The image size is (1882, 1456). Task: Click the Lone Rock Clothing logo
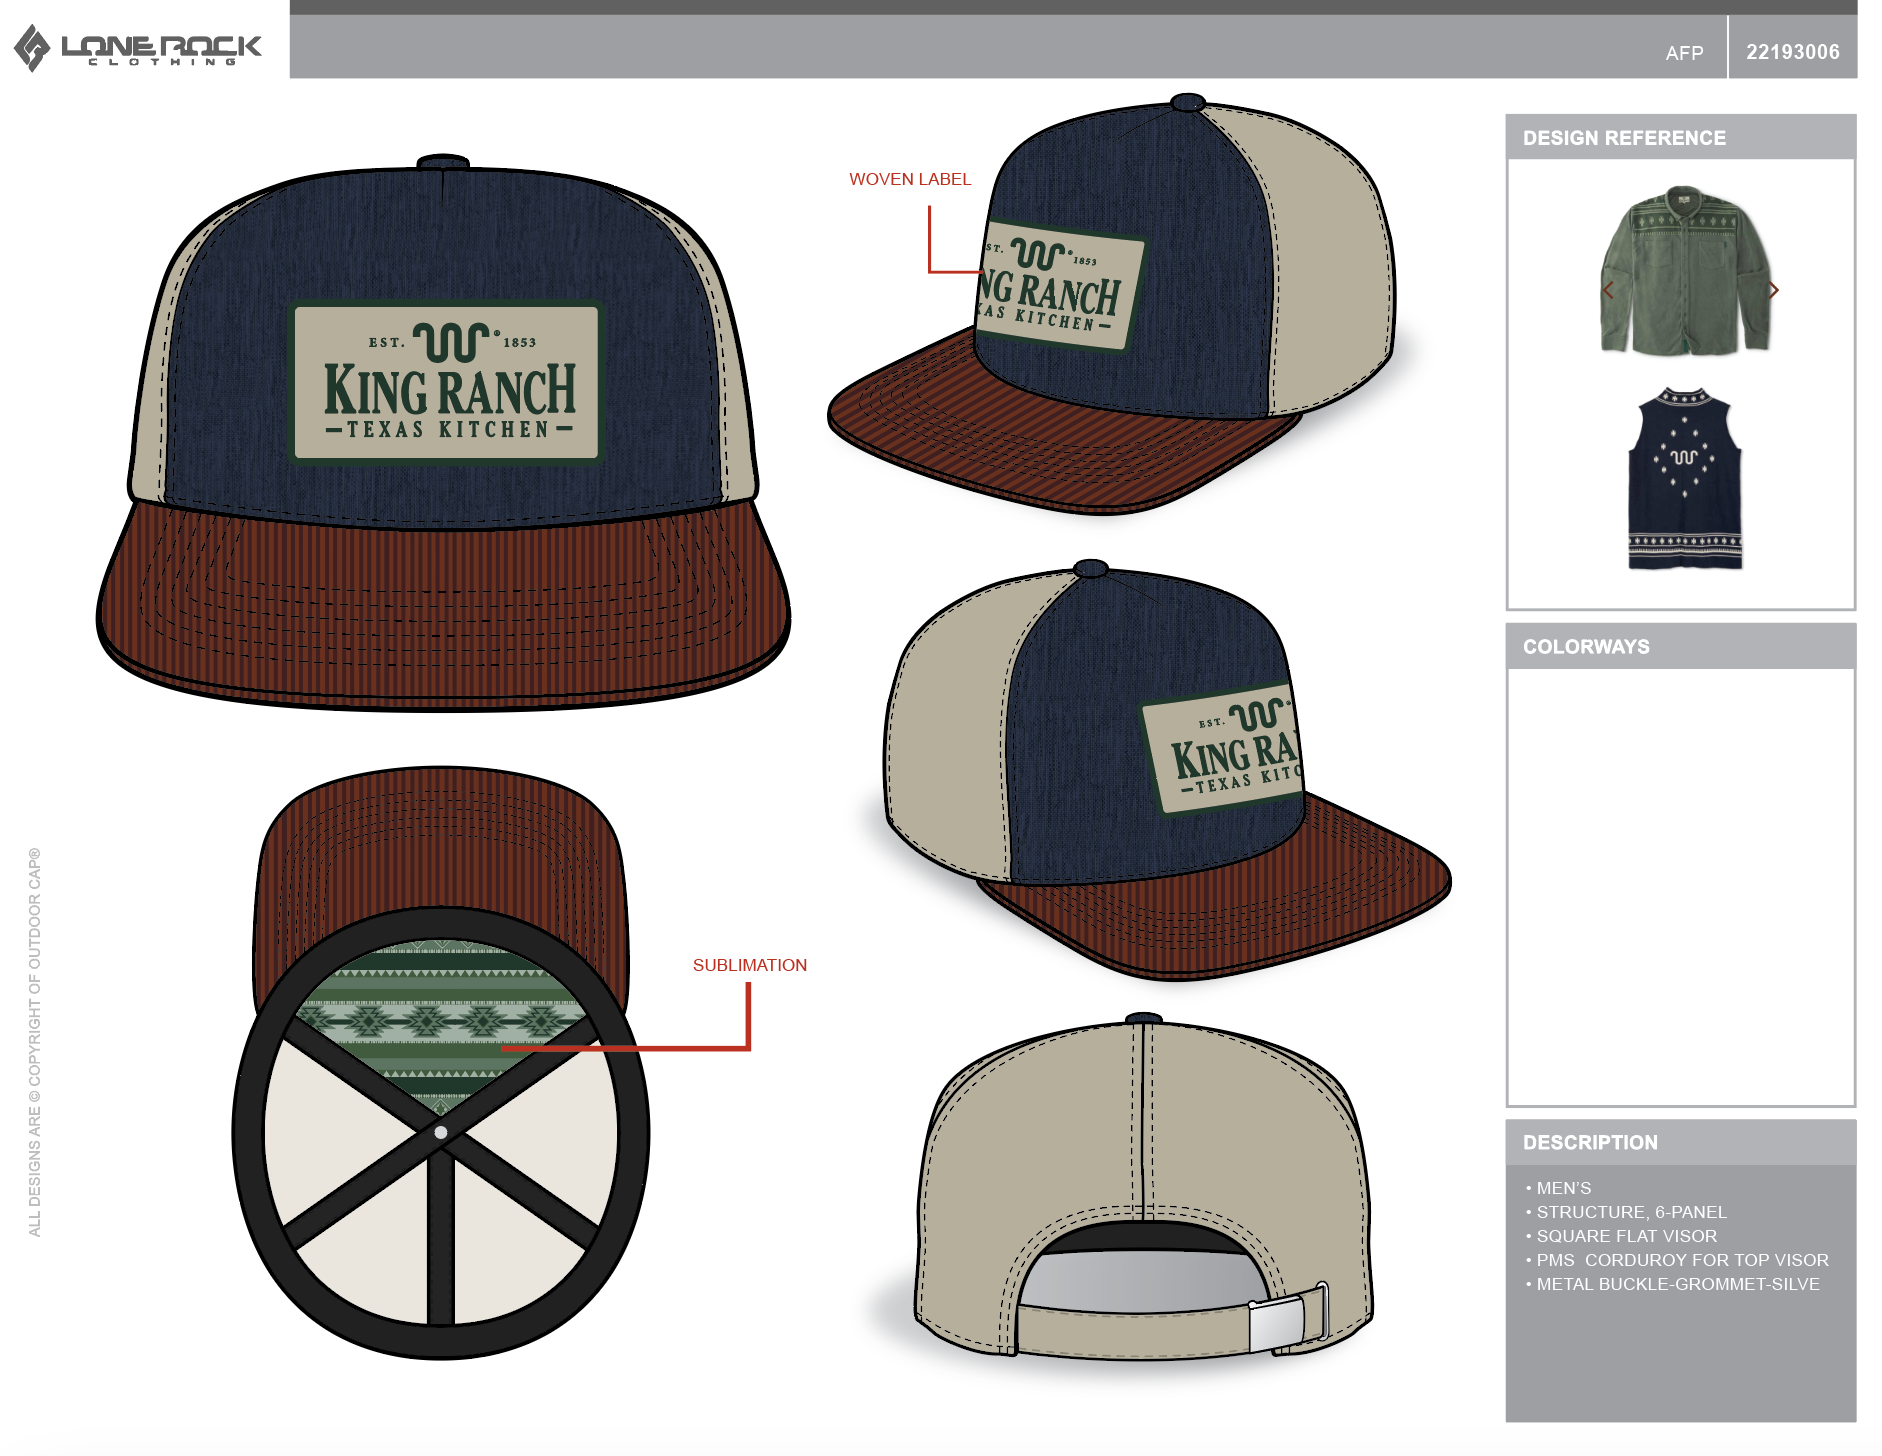(137, 47)
